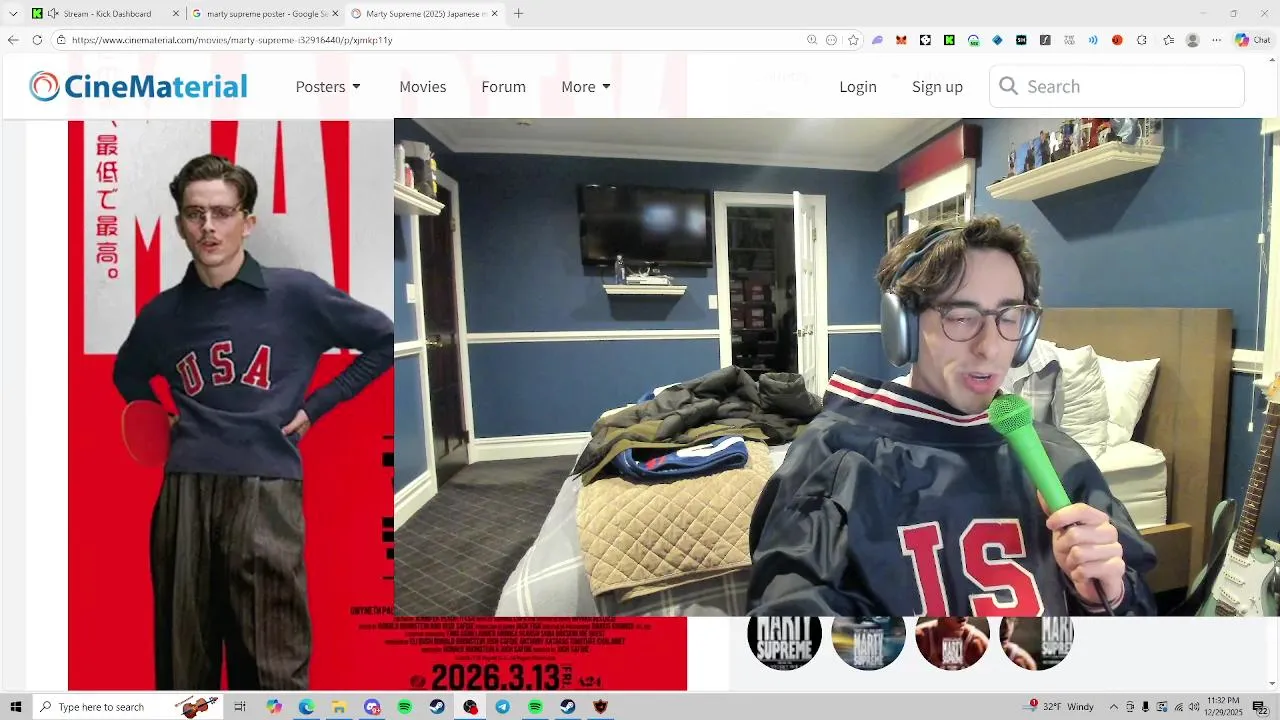
Task: Close the Google Search tab
Action: click(335, 14)
